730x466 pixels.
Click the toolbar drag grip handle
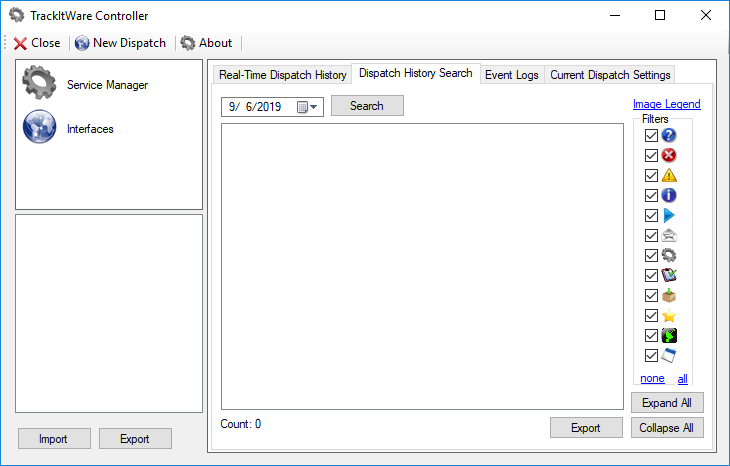click(5, 43)
